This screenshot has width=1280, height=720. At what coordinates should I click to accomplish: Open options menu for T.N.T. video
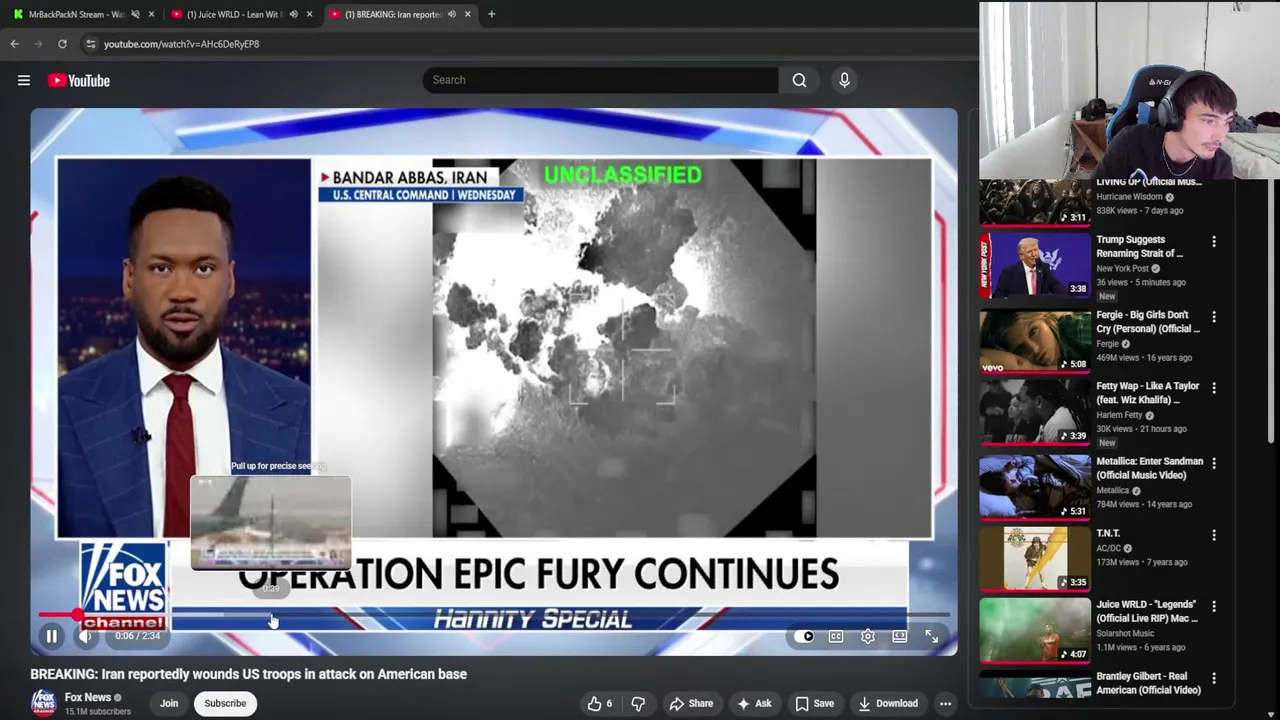(1214, 535)
